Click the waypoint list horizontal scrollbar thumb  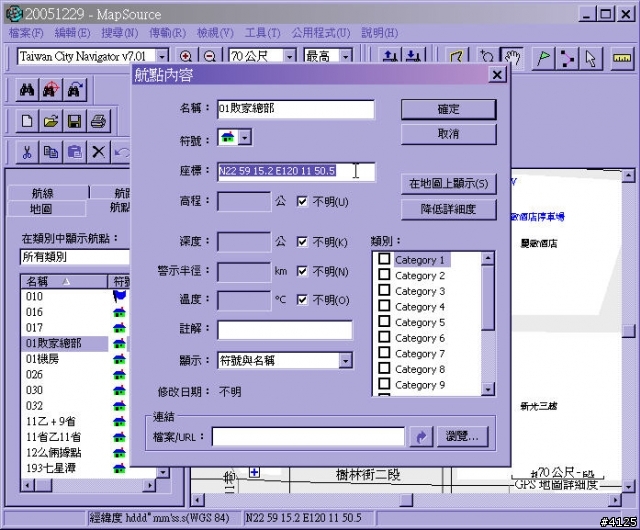point(44,485)
